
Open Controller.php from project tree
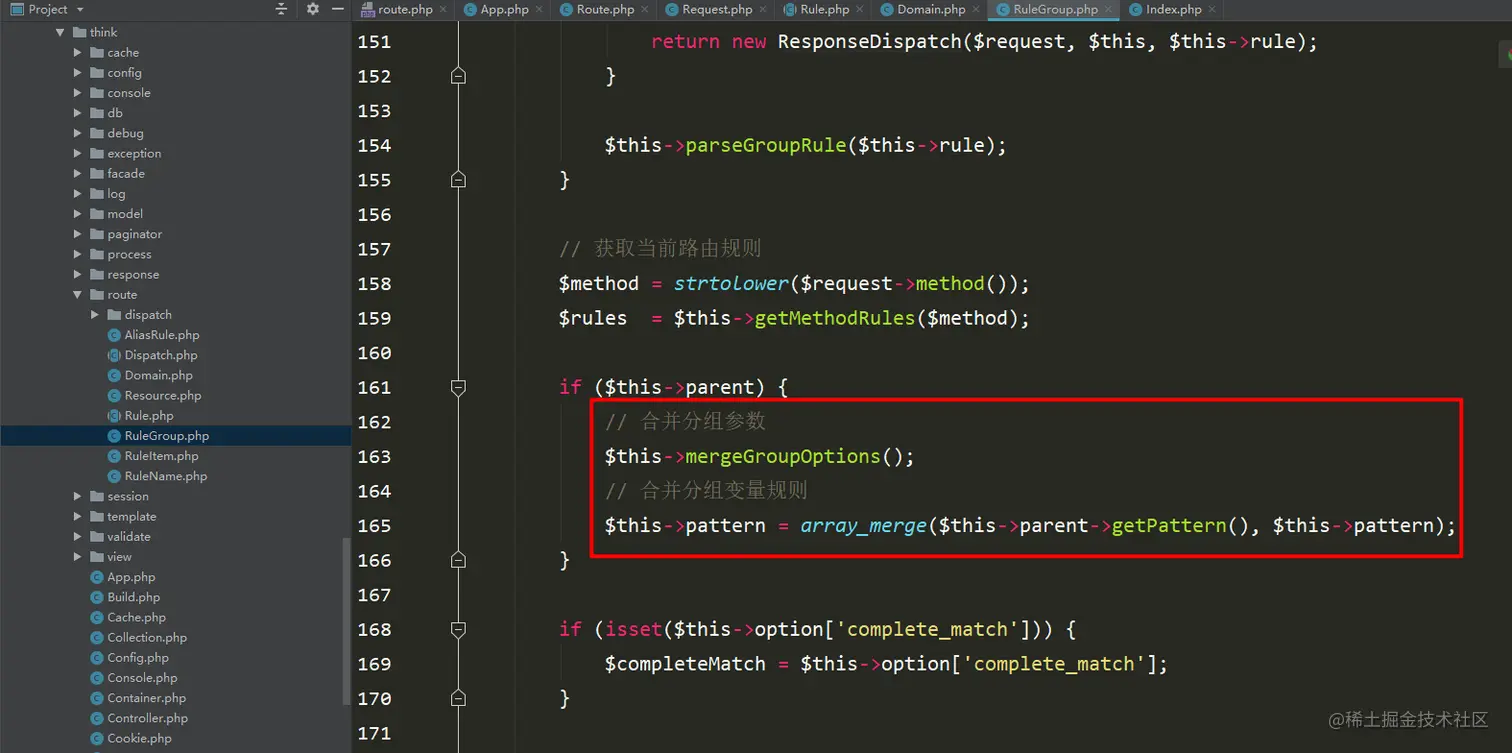click(147, 718)
